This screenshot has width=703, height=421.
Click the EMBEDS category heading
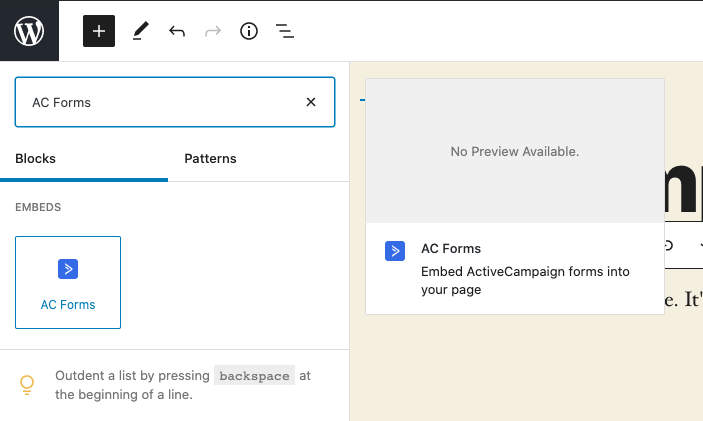click(38, 207)
